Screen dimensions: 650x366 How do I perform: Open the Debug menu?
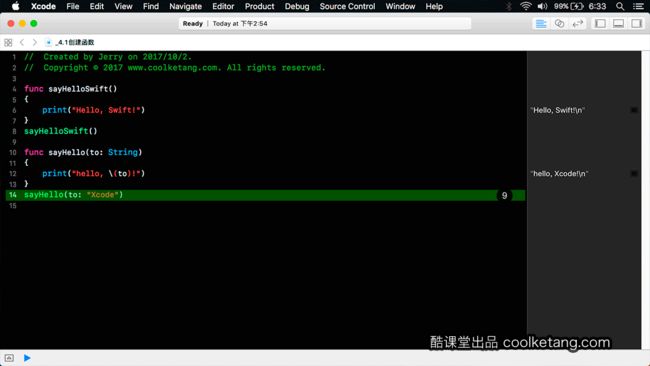[x=297, y=6]
